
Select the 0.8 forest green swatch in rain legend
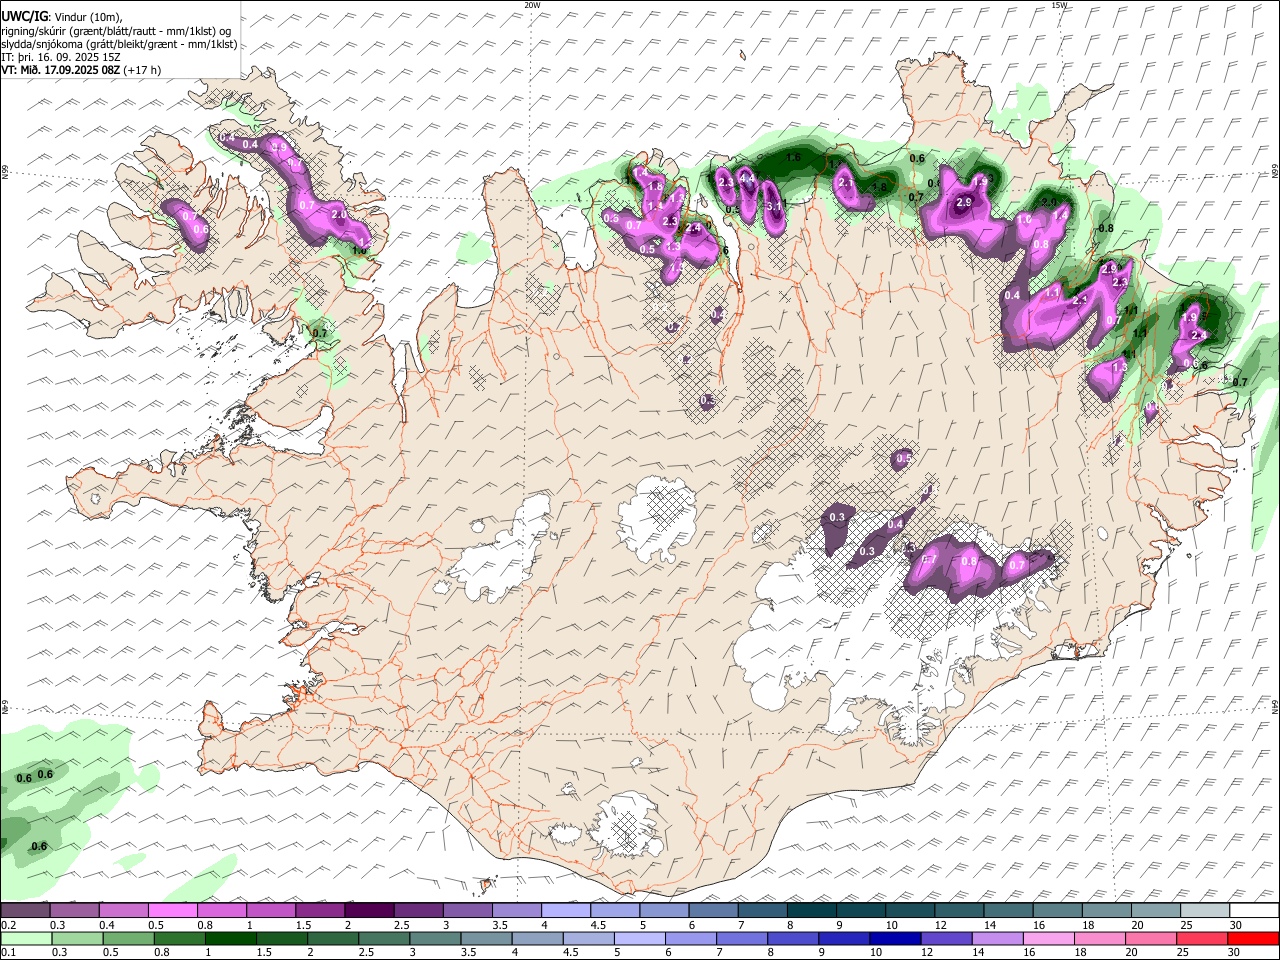[179, 939]
